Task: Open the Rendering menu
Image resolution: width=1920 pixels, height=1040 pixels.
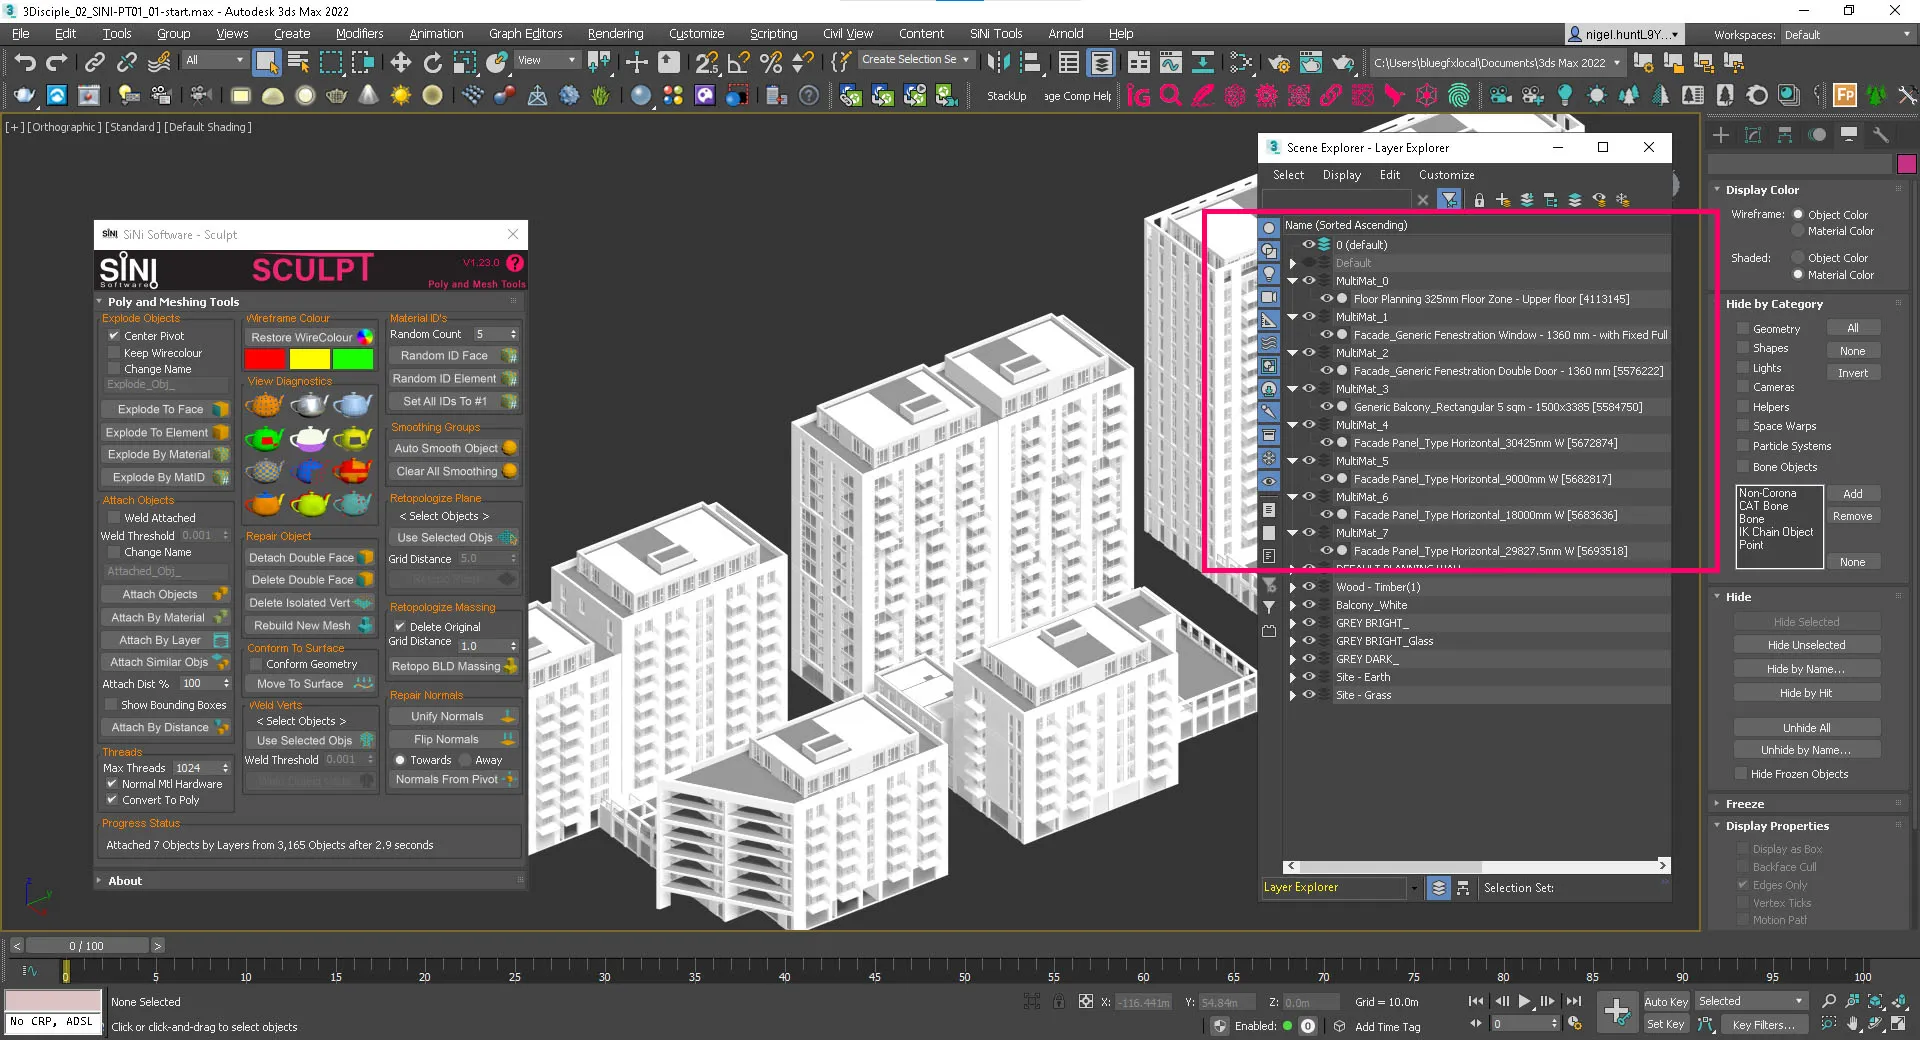Action: pyautogui.click(x=615, y=33)
